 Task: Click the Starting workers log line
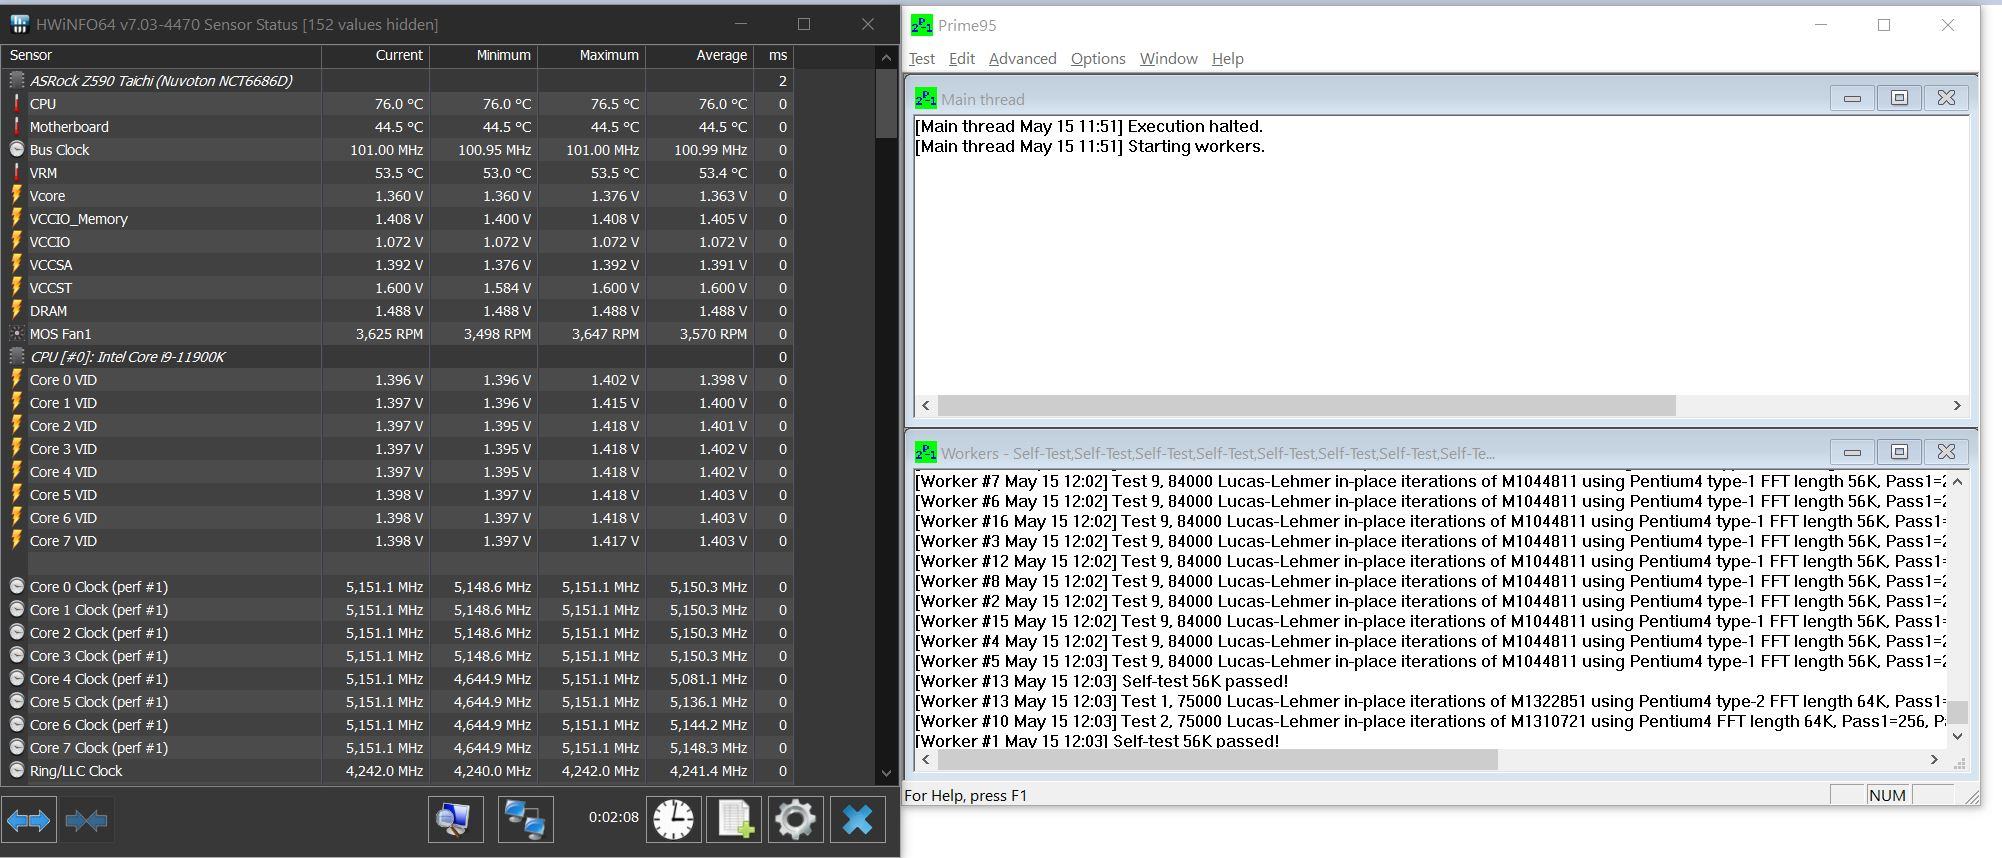1091,146
